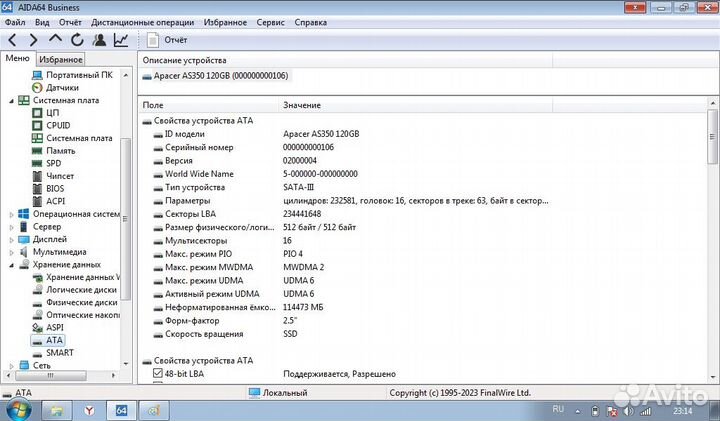Click the details pane vertical scrollbar thumb
Screen dimensions: 720x421
[712, 136]
